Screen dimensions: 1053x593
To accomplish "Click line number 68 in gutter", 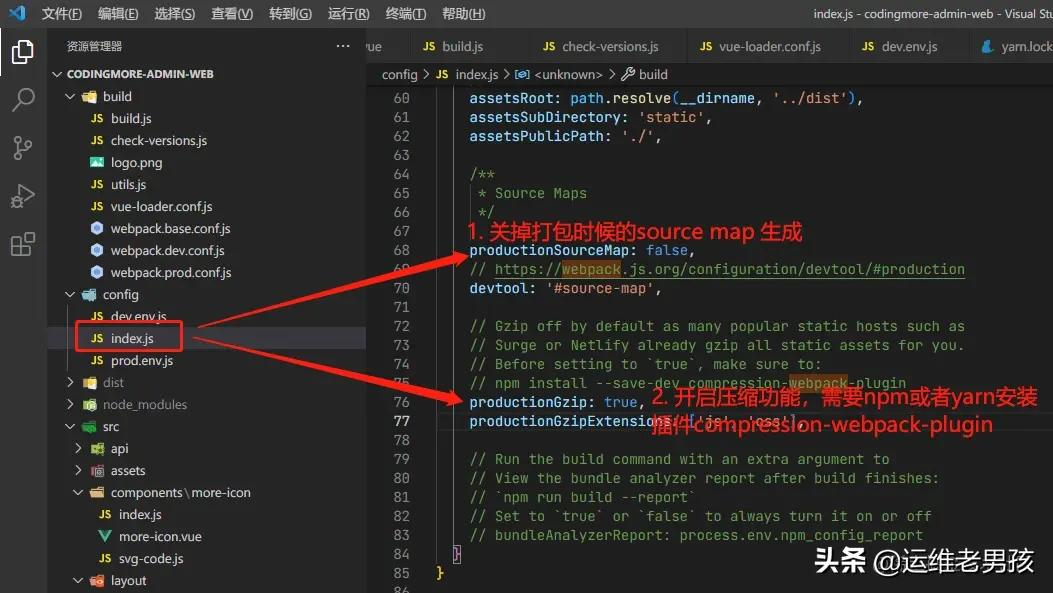I will pos(402,250).
